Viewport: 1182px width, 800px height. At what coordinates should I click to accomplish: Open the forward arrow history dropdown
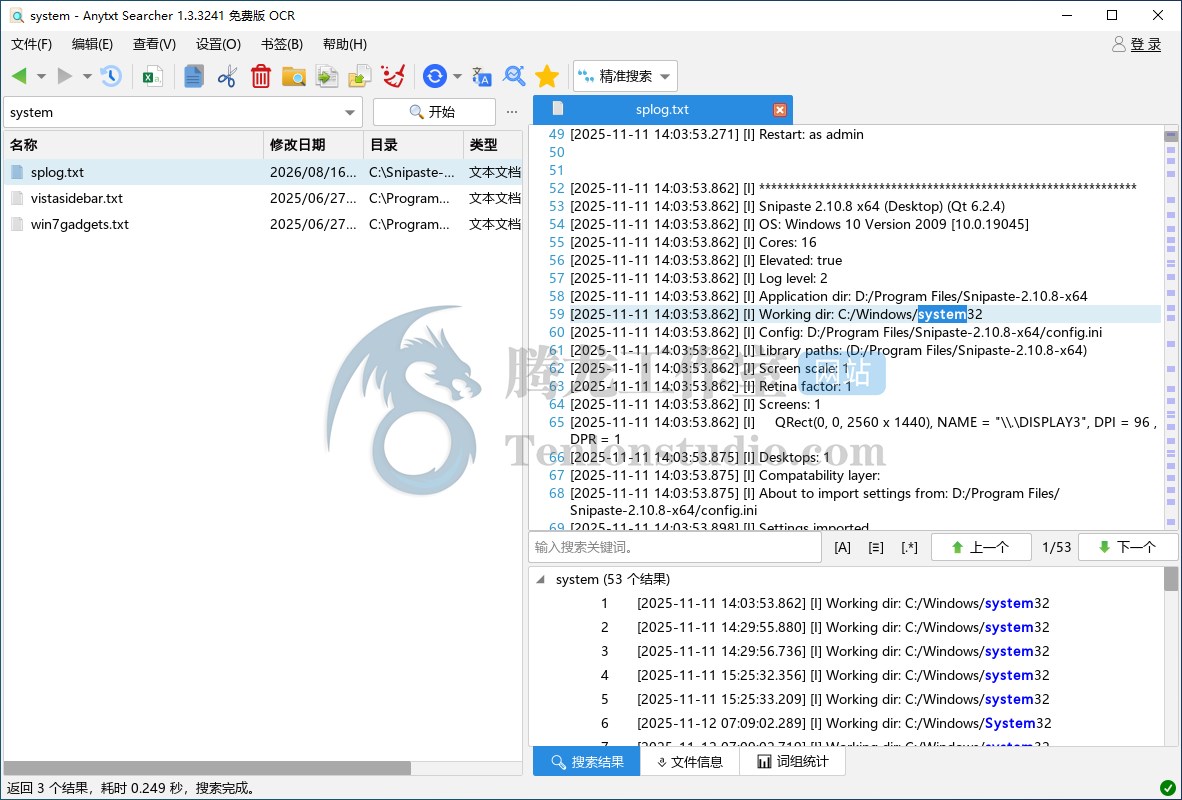click(x=87, y=76)
